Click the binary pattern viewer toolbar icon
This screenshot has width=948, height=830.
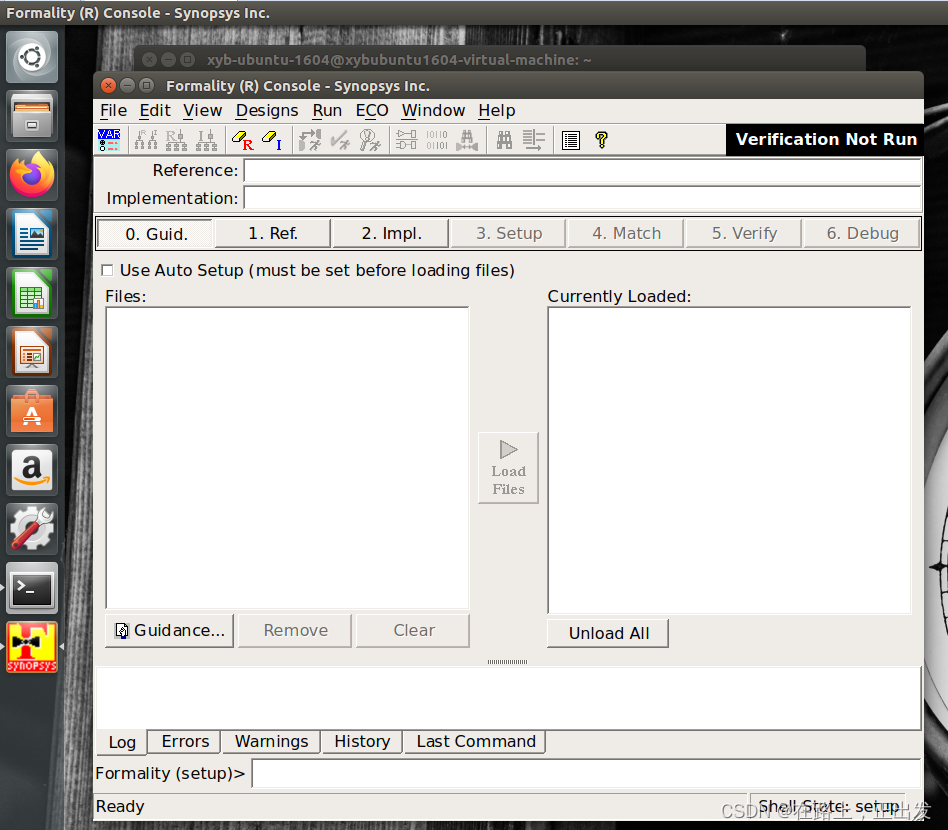pyautogui.click(x=437, y=140)
